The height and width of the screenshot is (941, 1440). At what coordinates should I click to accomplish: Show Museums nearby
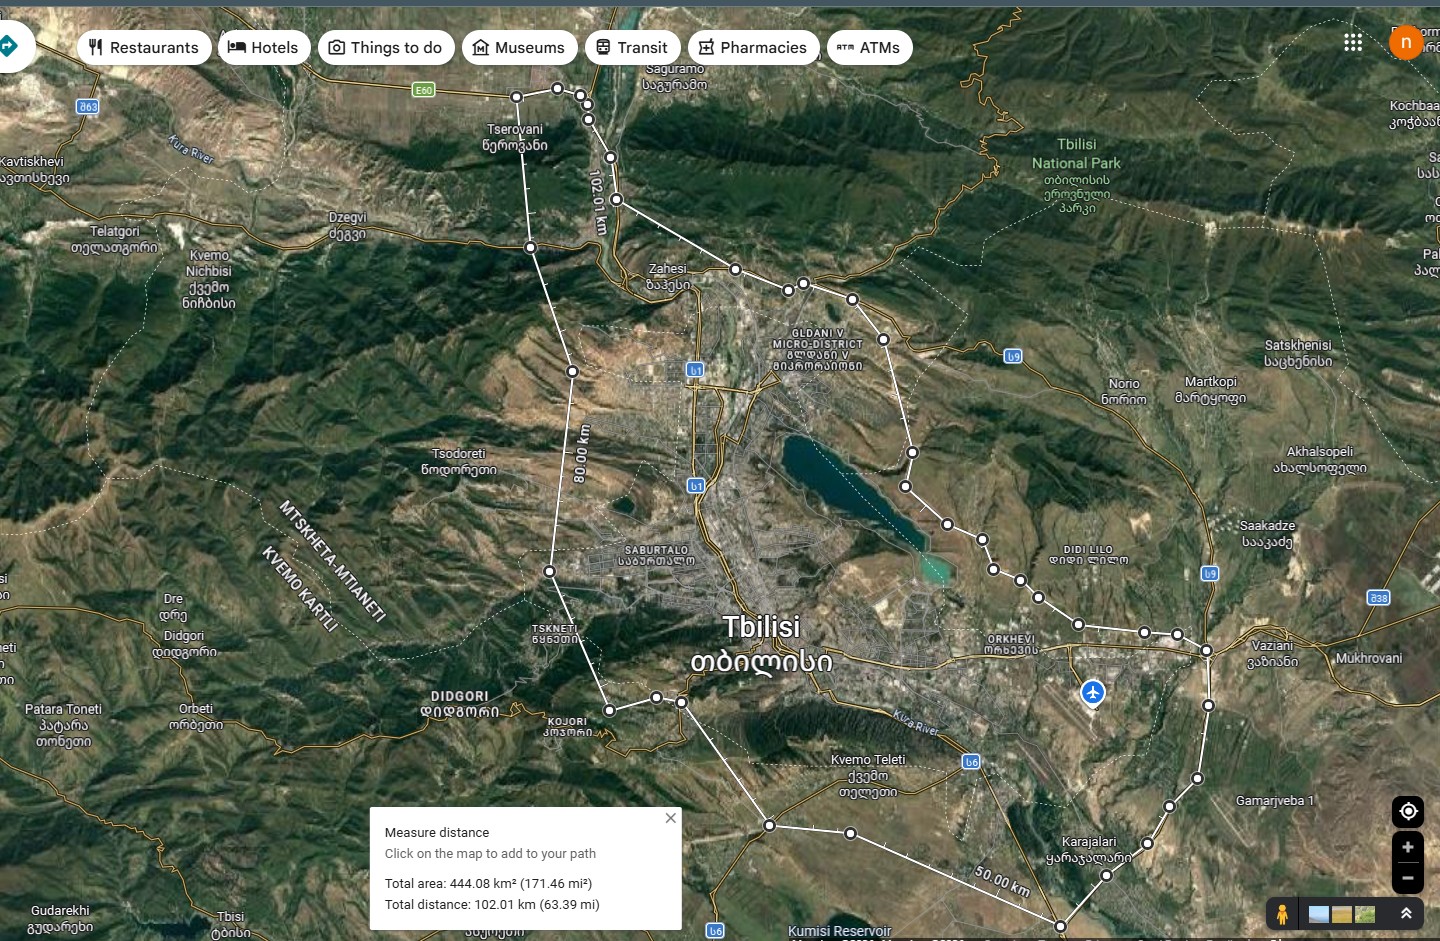tap(519, 47)
